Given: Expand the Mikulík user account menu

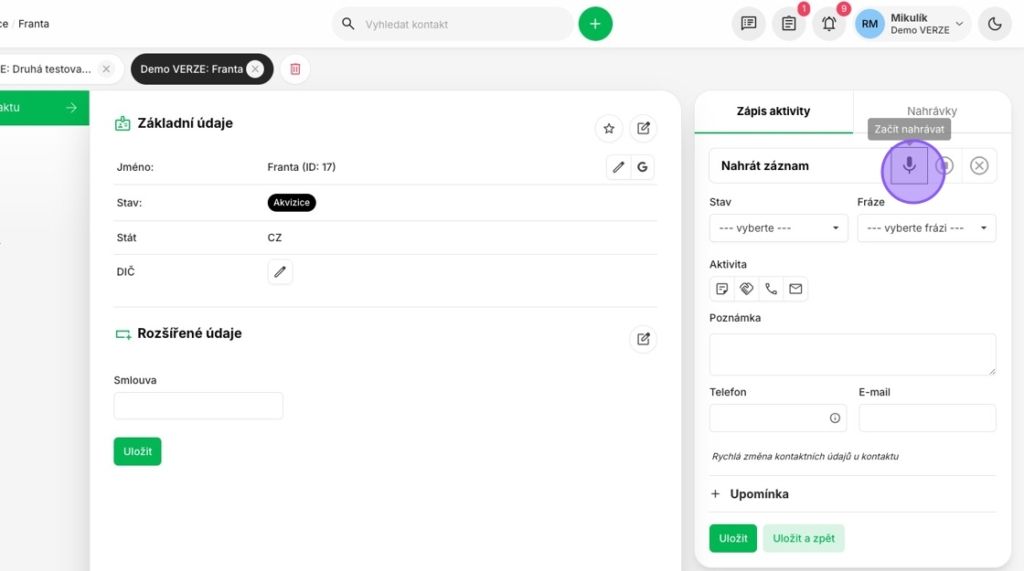Looking at the screenshot, I should coord(912,24).
